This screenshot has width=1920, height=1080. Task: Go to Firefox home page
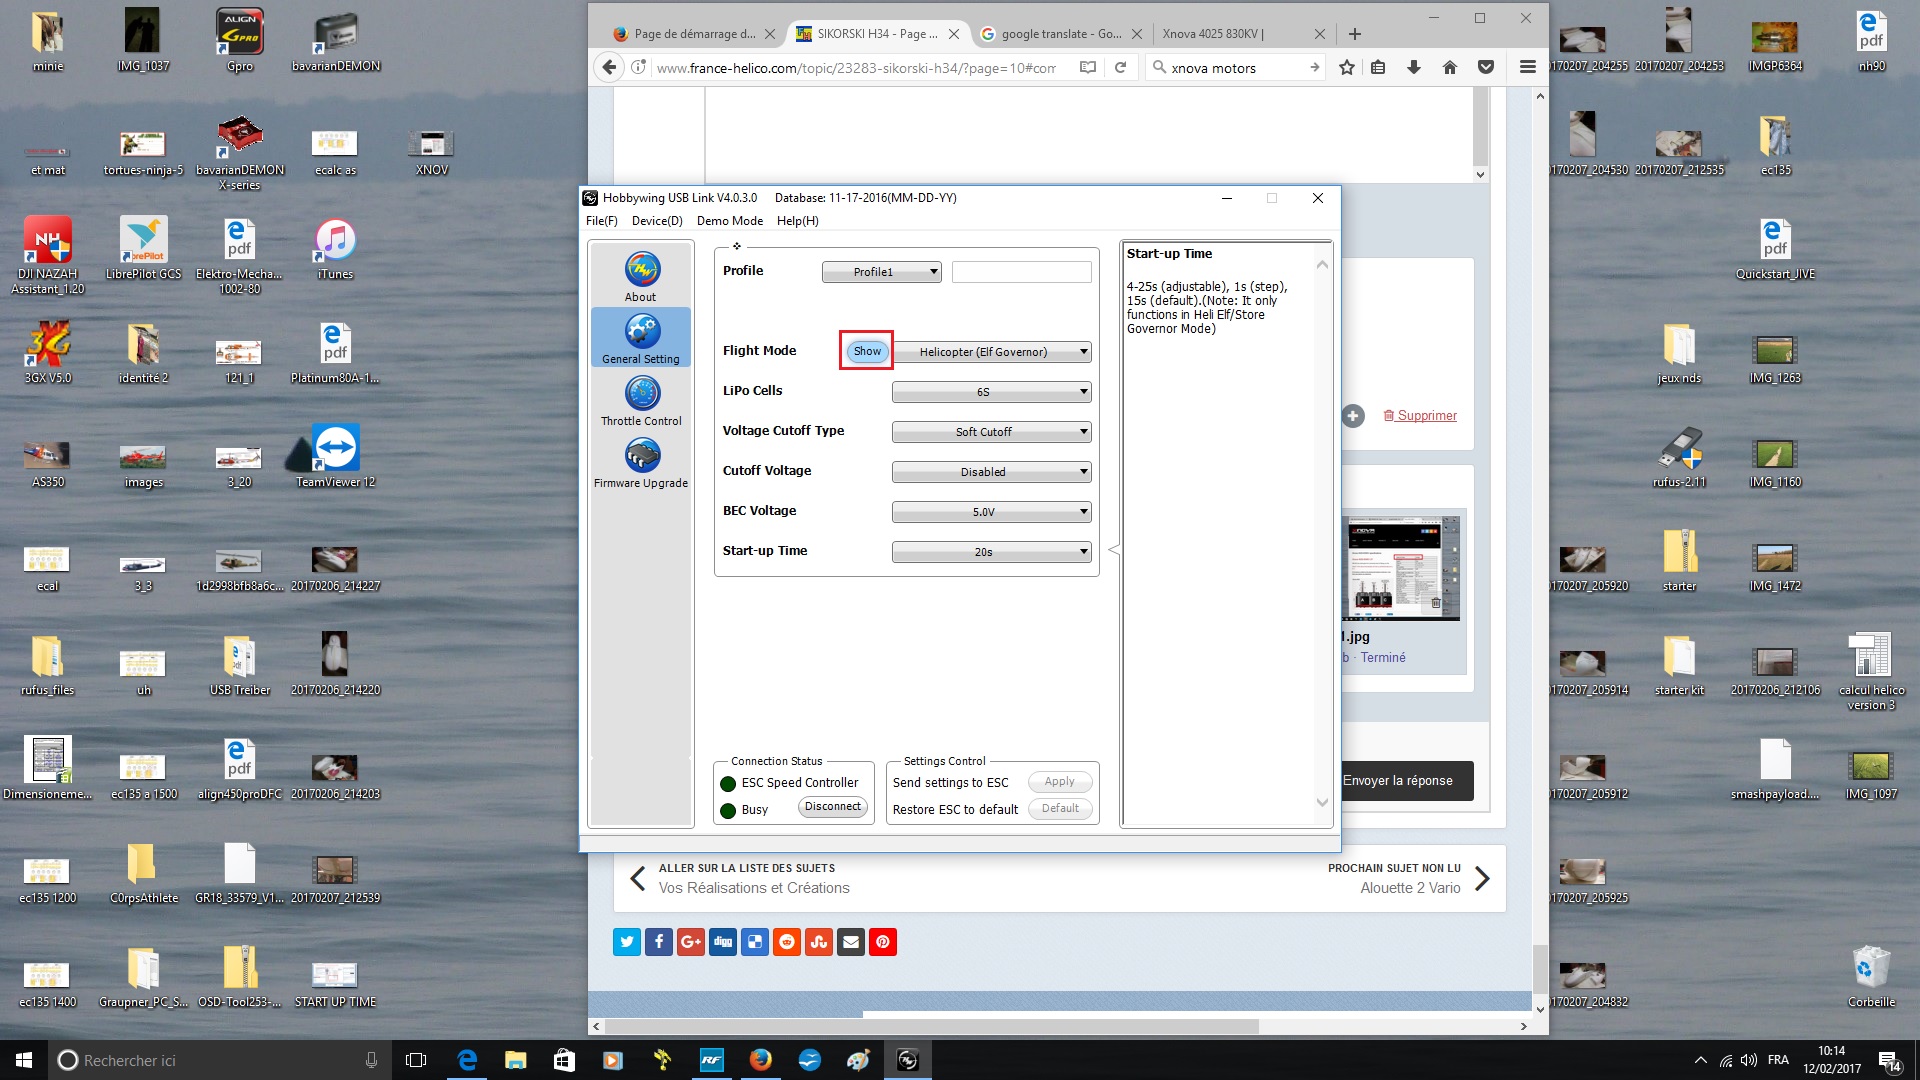1450,68
